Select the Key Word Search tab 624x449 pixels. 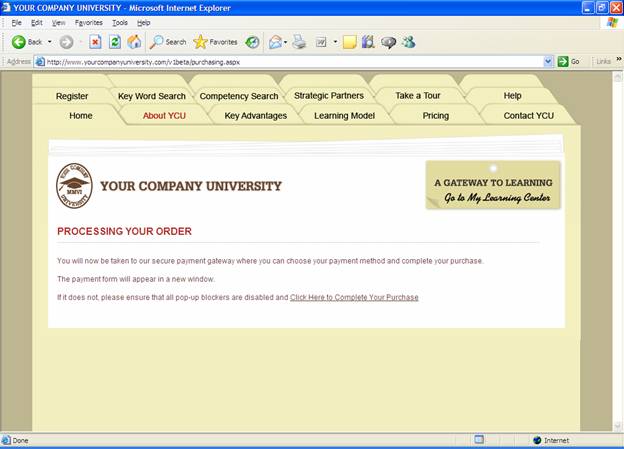[x=152, y=96]
